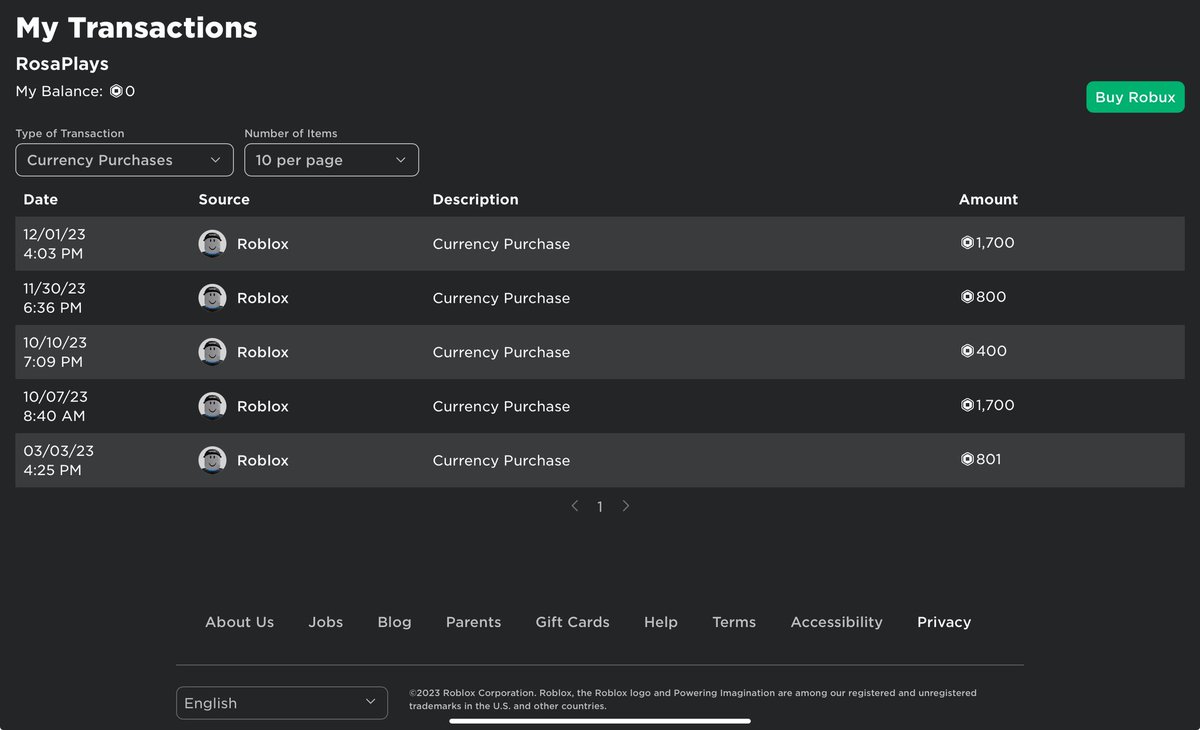The image size is (1200, 730).
Task: Click the Description column header
Action: 476,199
